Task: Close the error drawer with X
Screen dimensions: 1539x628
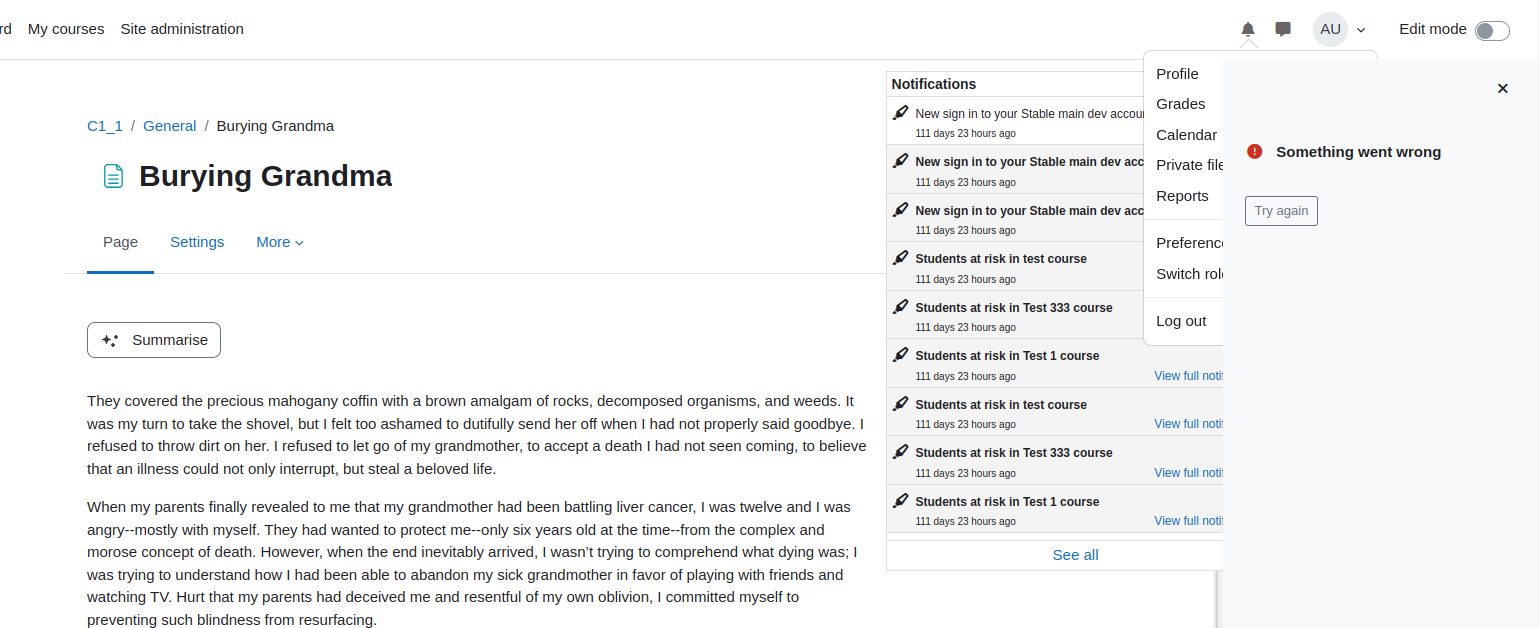Action: 1502,88
